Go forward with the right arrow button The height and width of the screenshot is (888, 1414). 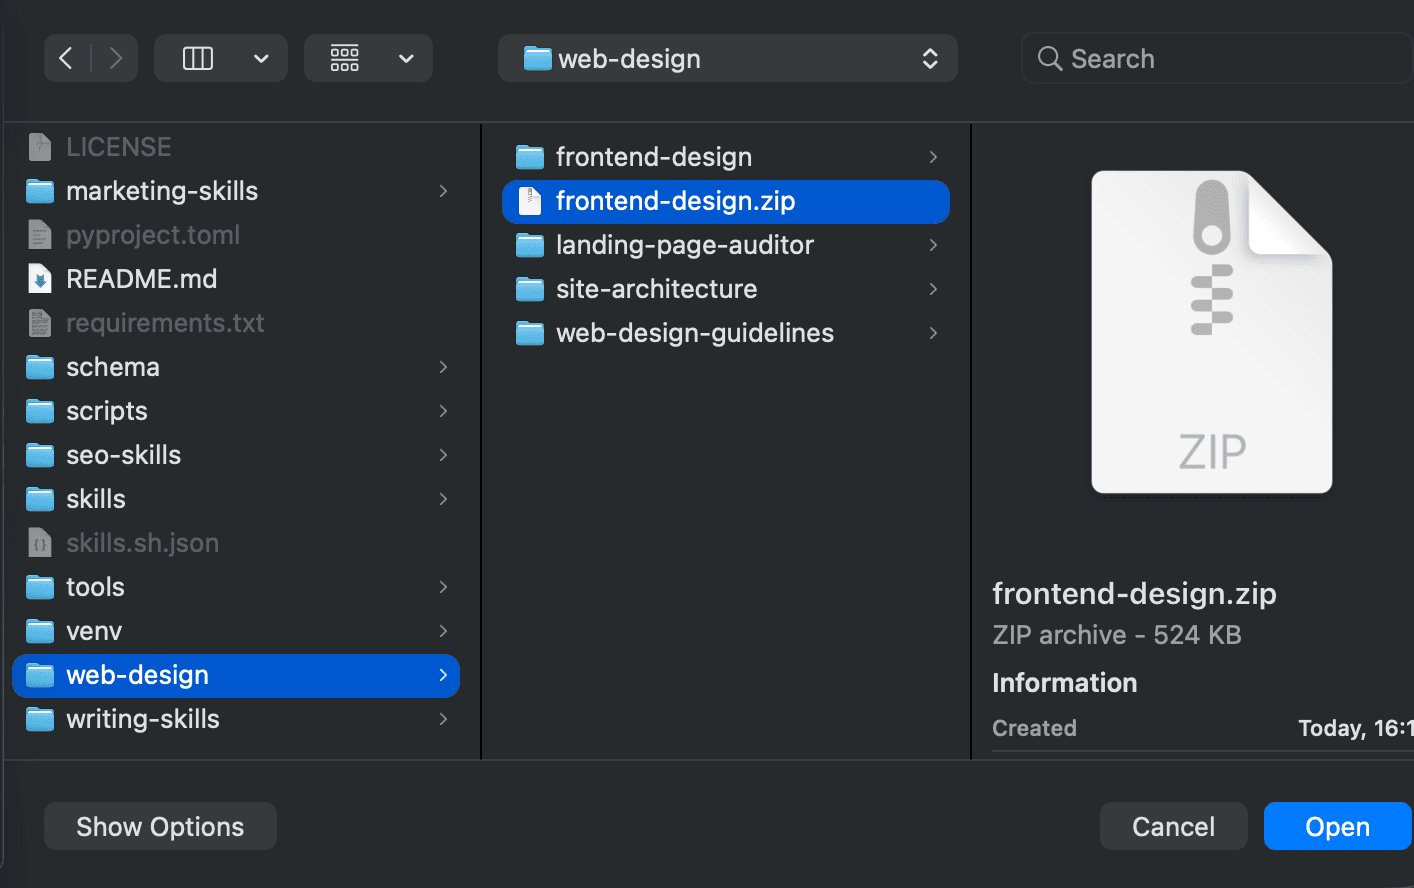pyautogui.click(x=115, y=58)
